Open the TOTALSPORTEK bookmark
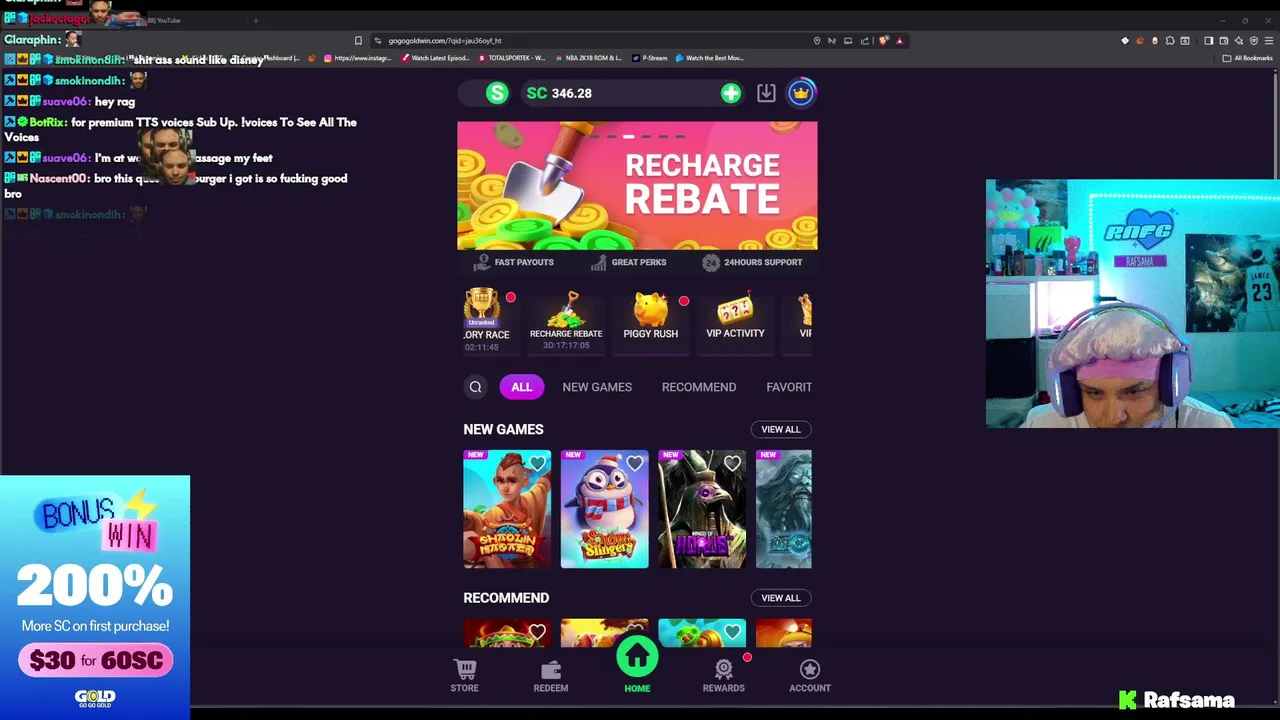This screenshot has height=720, width=1280. click(511, 58)
